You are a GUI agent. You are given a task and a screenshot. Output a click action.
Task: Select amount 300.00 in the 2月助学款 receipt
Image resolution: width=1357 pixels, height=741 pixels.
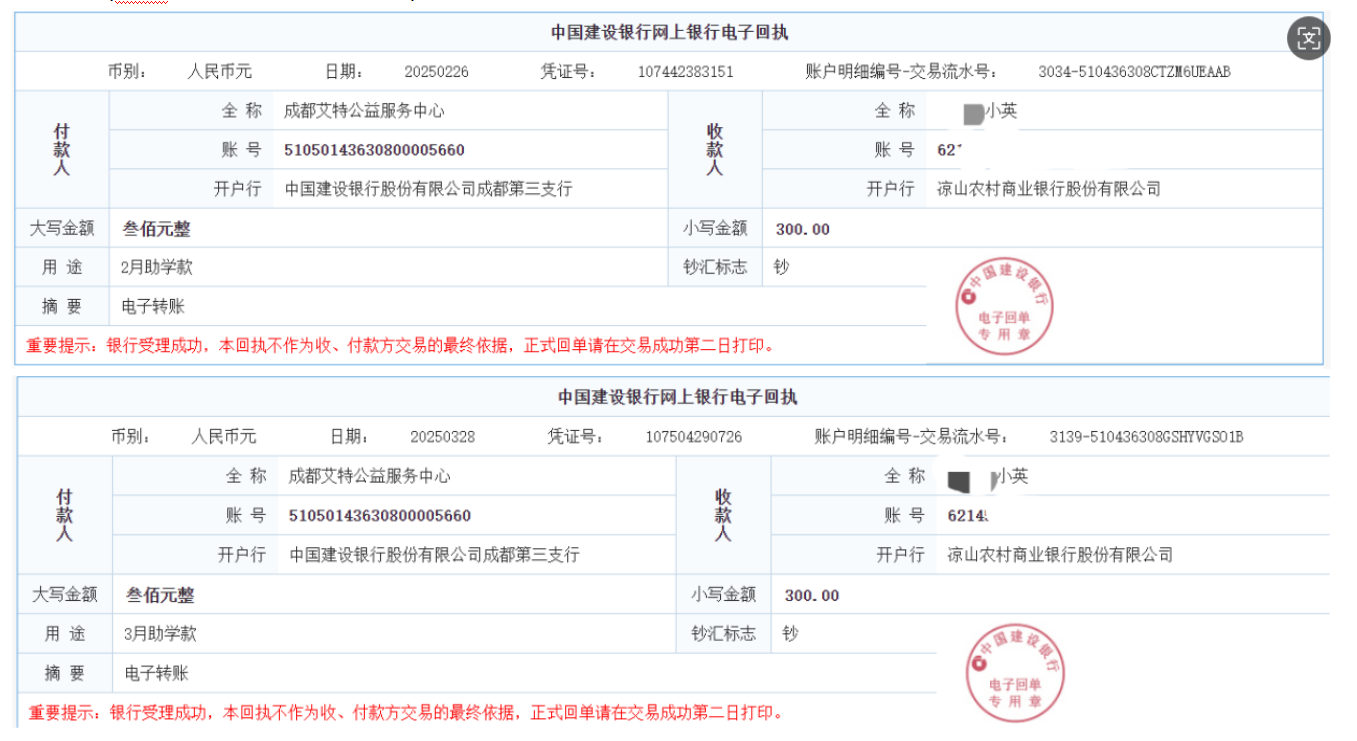coord(803,229)
